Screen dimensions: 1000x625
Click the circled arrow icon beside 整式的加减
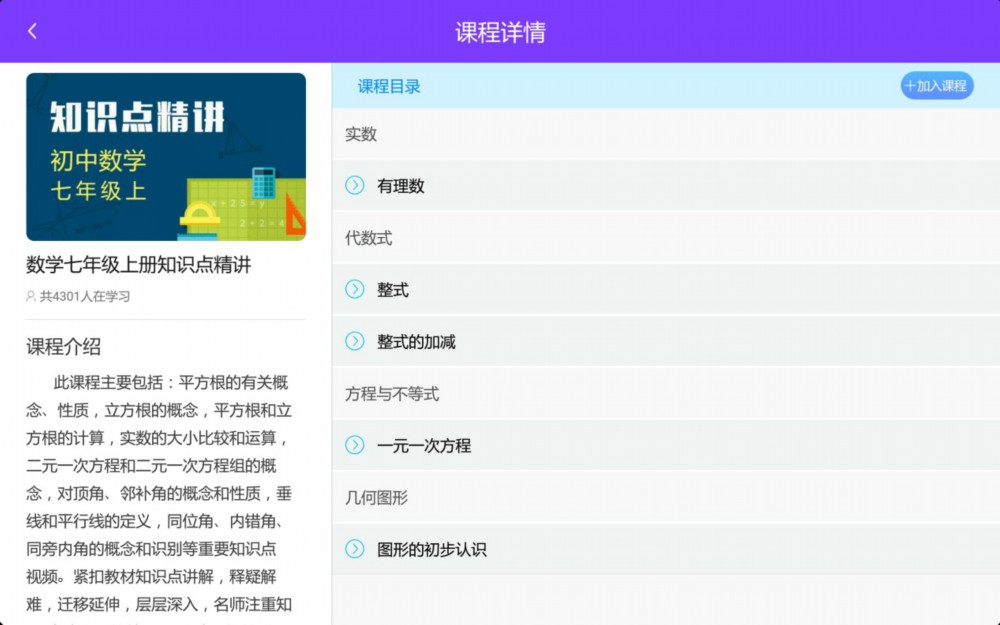click(354, 341)
